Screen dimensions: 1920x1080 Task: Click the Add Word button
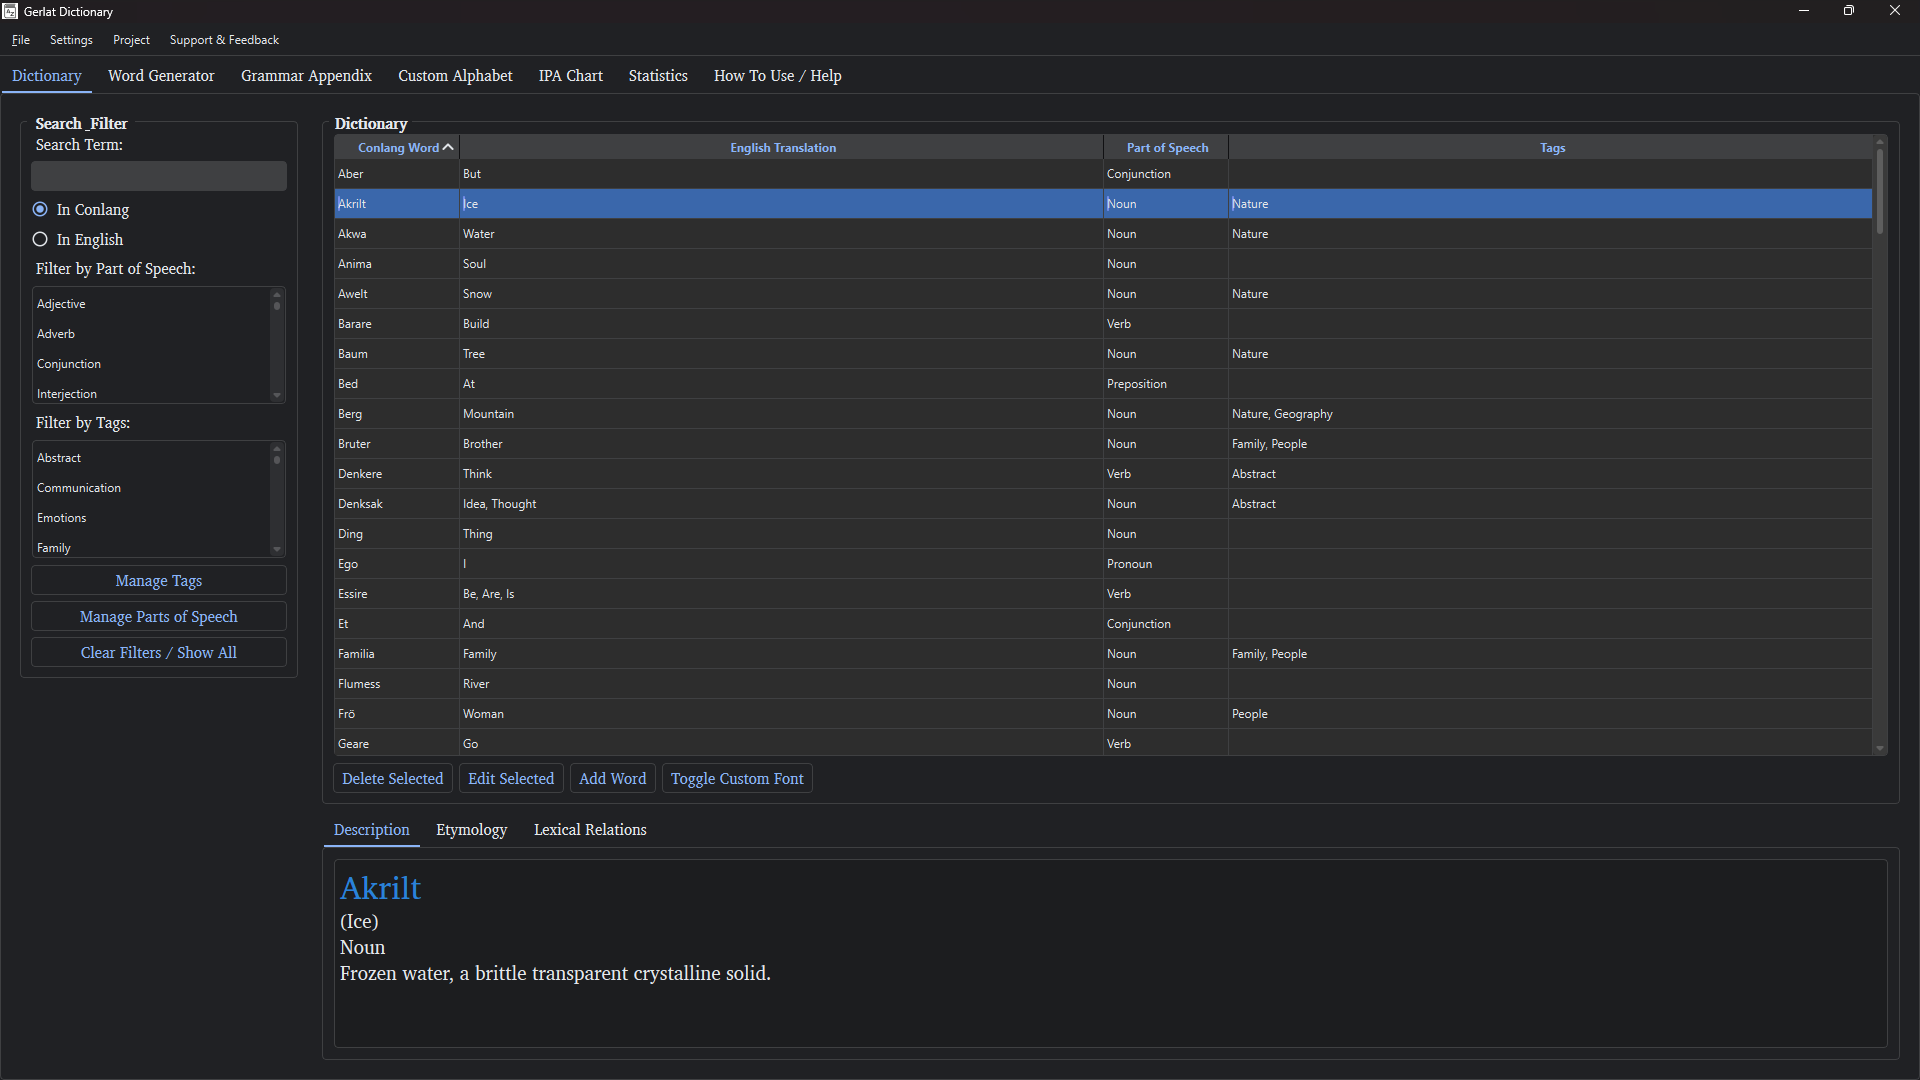613,779
